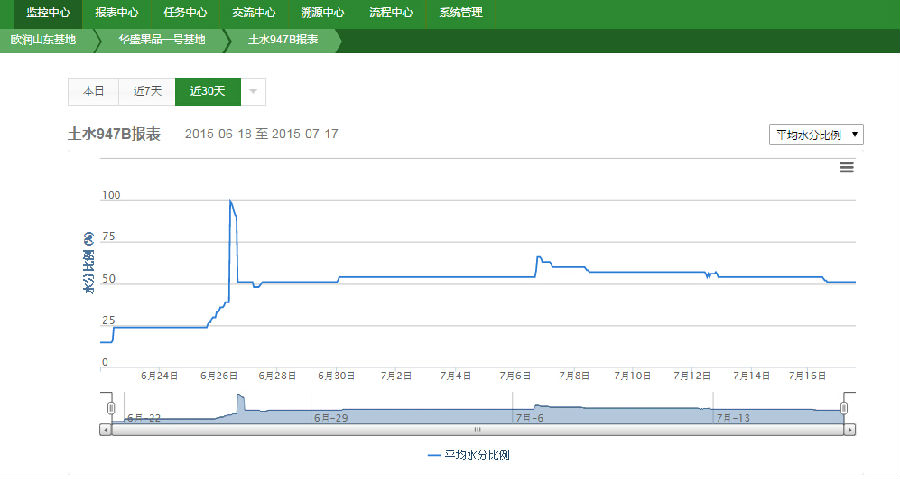Select the 近7天 time range

pyautogui.click(x=147, y=91)
